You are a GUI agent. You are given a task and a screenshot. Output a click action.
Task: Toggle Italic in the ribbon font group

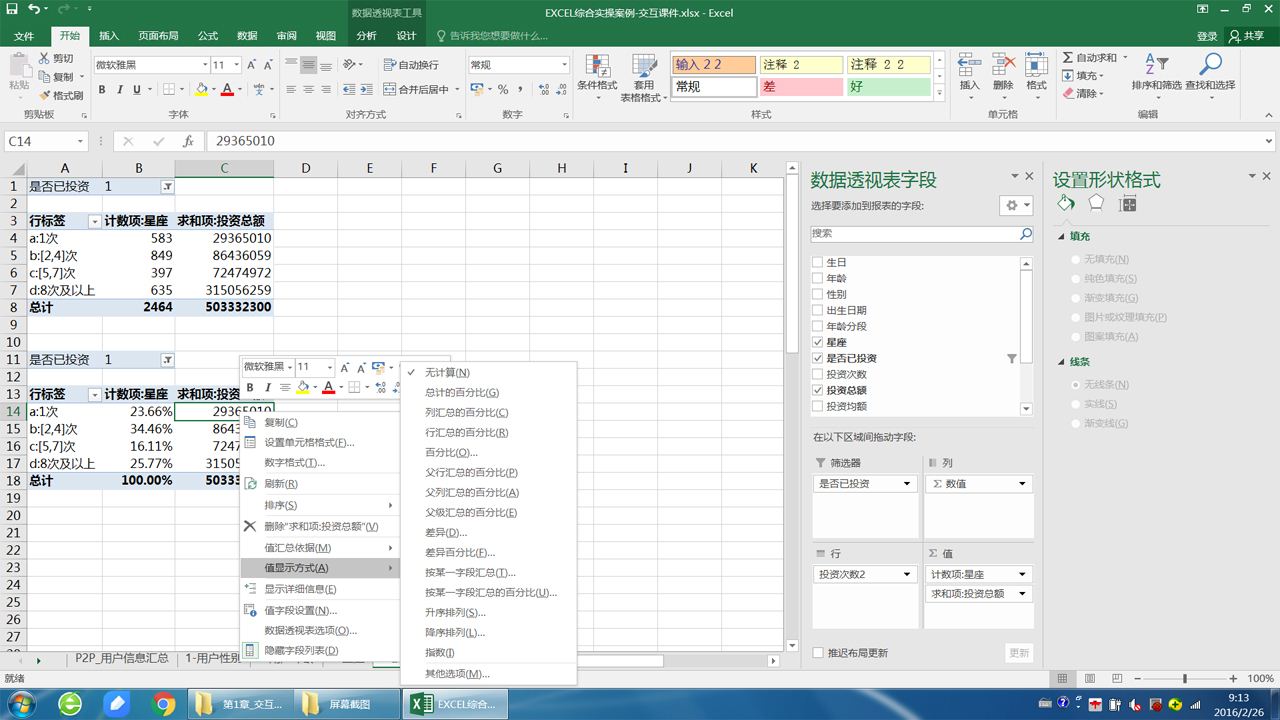120,89
